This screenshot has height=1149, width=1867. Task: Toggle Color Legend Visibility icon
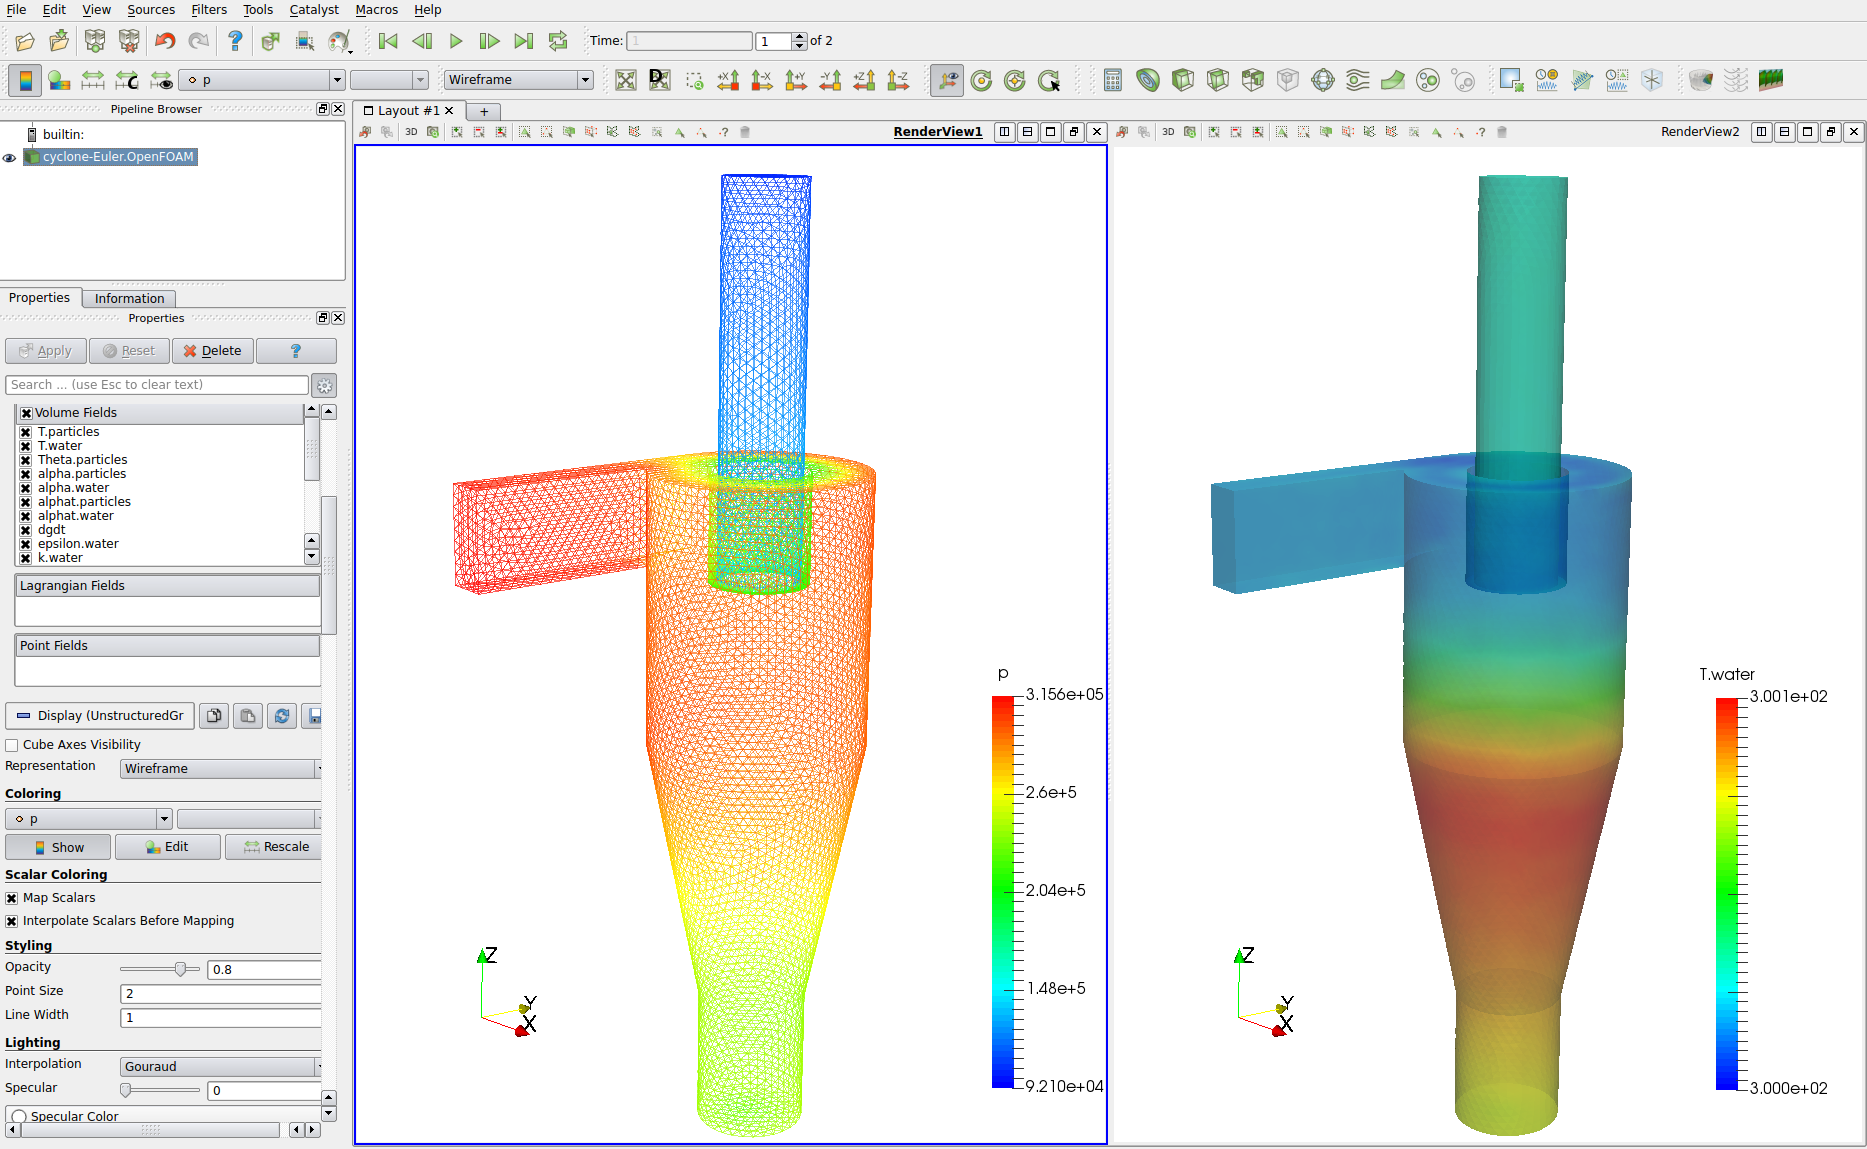(25, 80)
